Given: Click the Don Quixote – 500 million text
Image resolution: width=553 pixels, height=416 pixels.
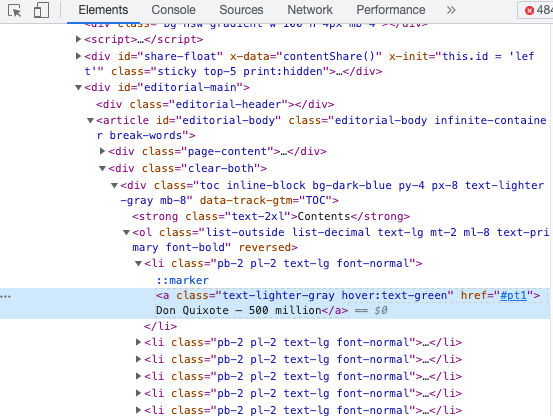Looking at the screenshot, I should tap(239, 310).
